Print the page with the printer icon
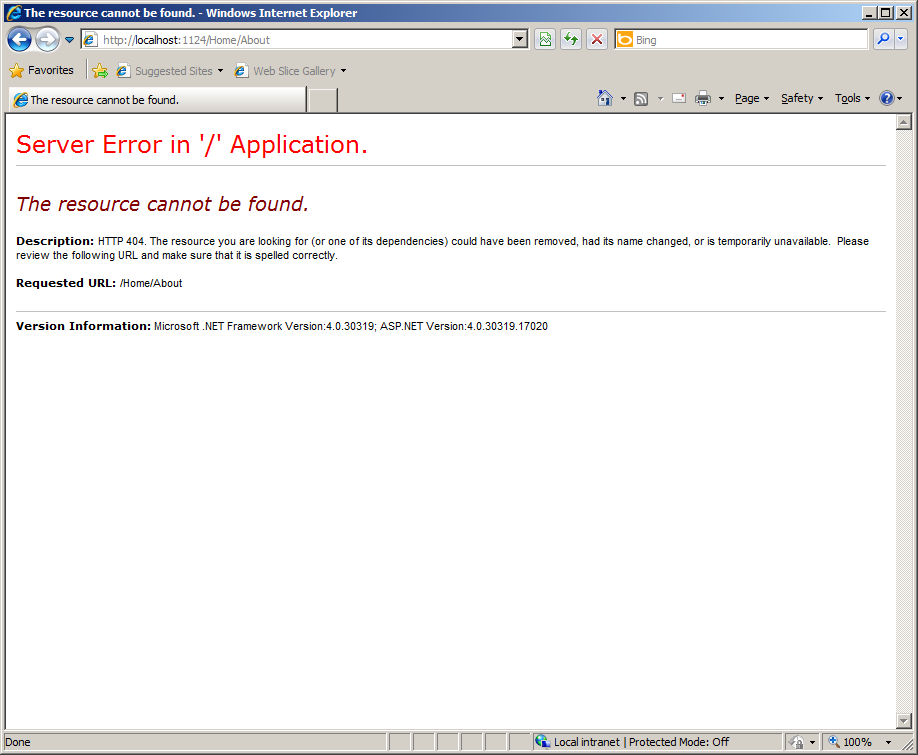Viewport: 918px width, 755px height. tap(703, 98)
